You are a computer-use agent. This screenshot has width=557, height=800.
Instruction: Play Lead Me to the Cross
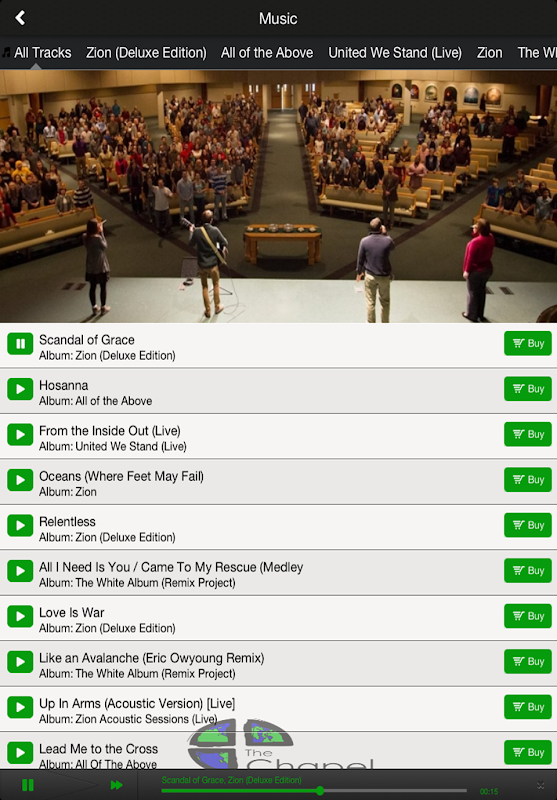(20, 753)
